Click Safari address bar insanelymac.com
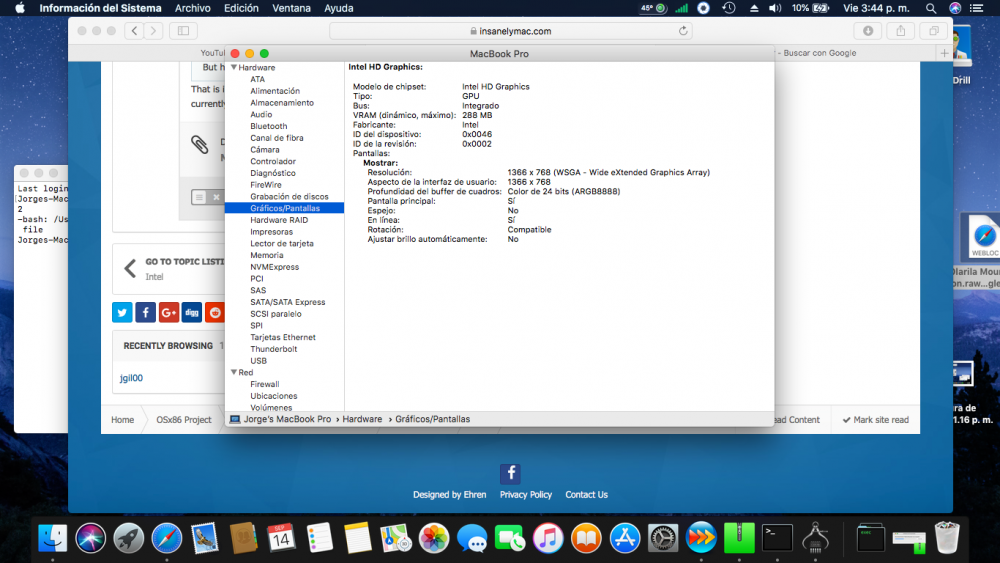 tap(510, 31)
